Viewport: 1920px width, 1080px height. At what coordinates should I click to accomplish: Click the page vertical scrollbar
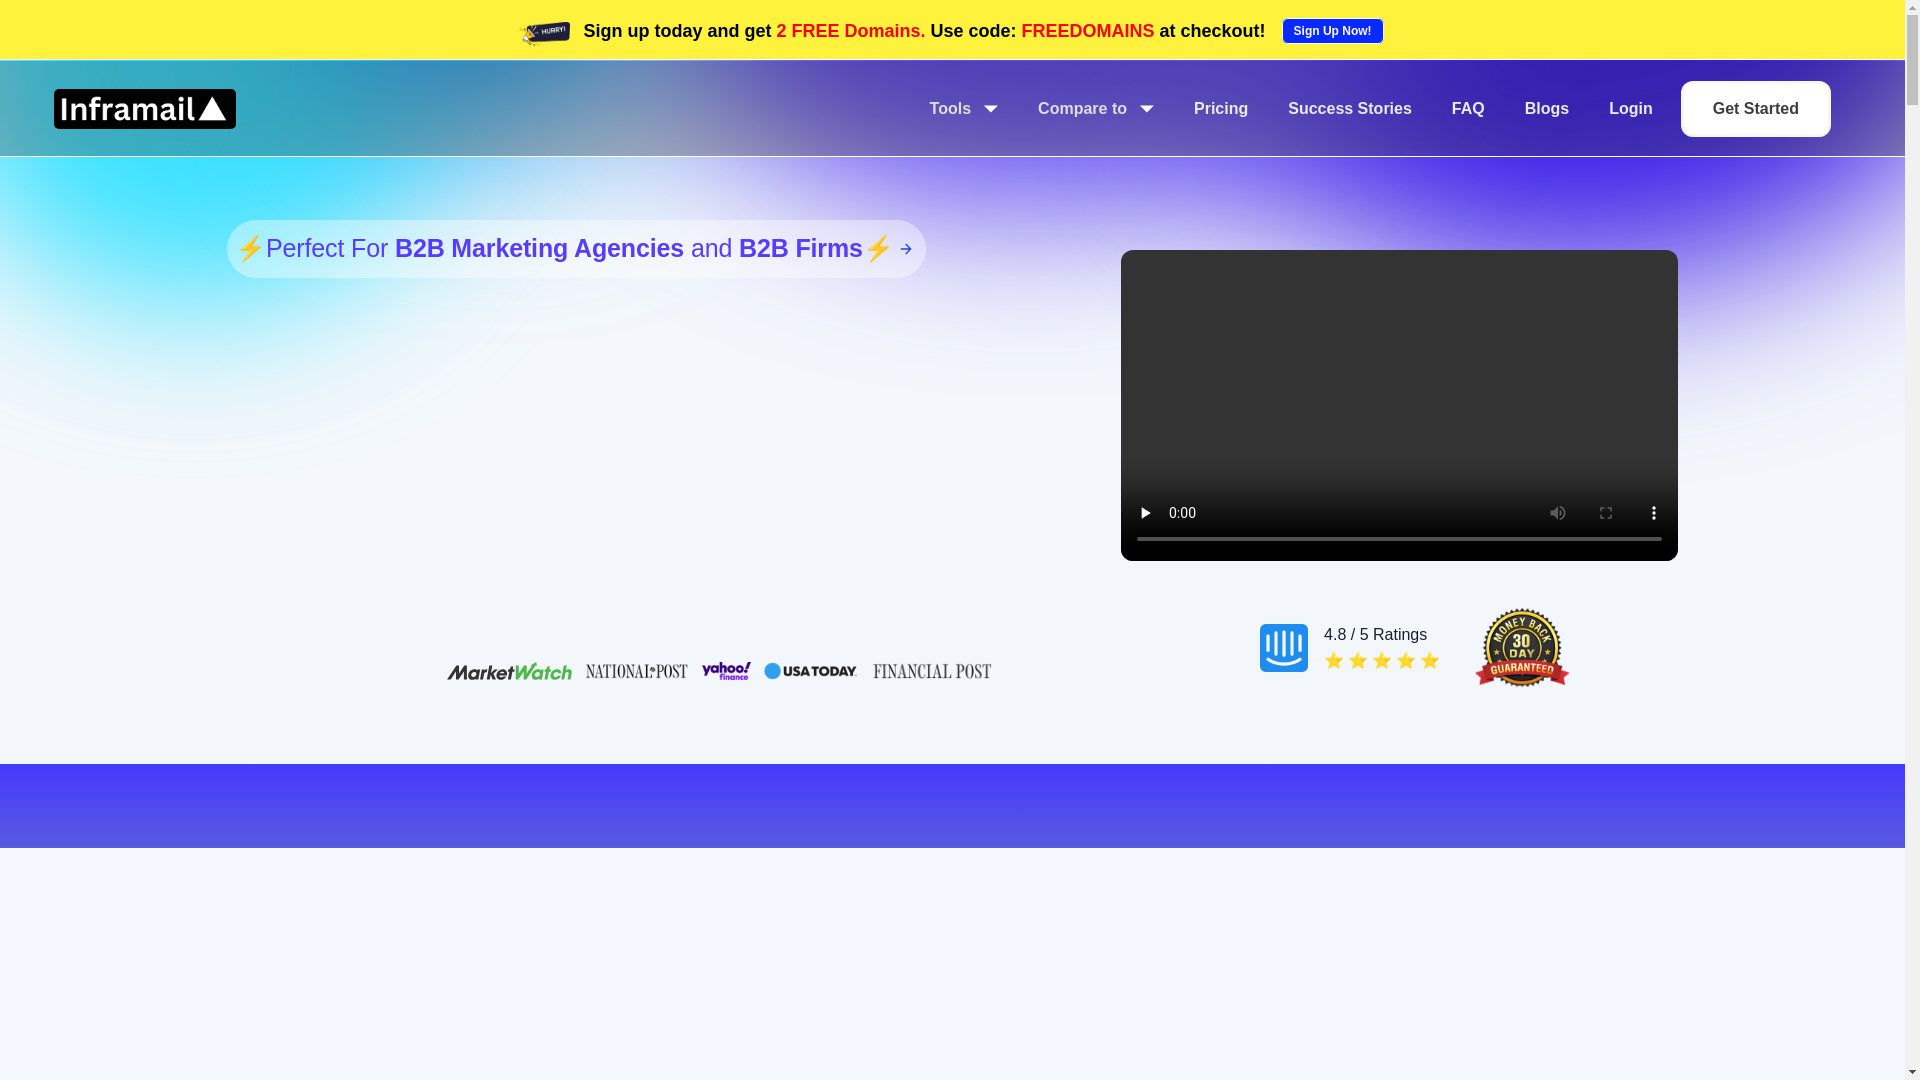click(x=1912, y=540)
